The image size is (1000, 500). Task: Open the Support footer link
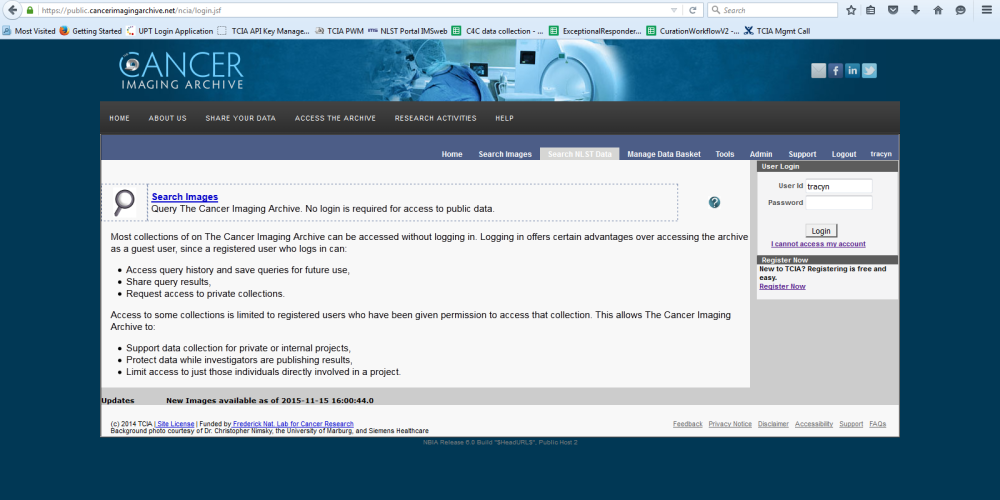click(x=851, y=424)
